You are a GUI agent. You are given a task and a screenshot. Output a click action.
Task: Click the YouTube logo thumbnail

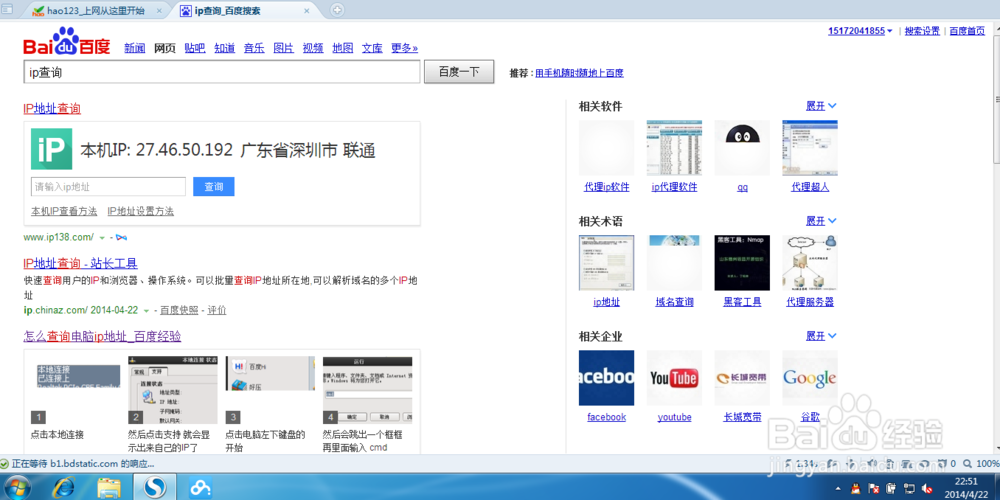click(674, 378)
